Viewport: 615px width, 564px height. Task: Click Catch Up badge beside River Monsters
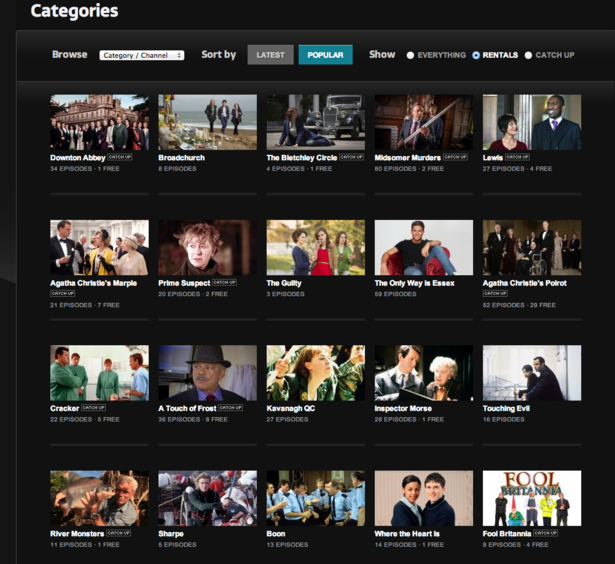click(x=118, y=533)
